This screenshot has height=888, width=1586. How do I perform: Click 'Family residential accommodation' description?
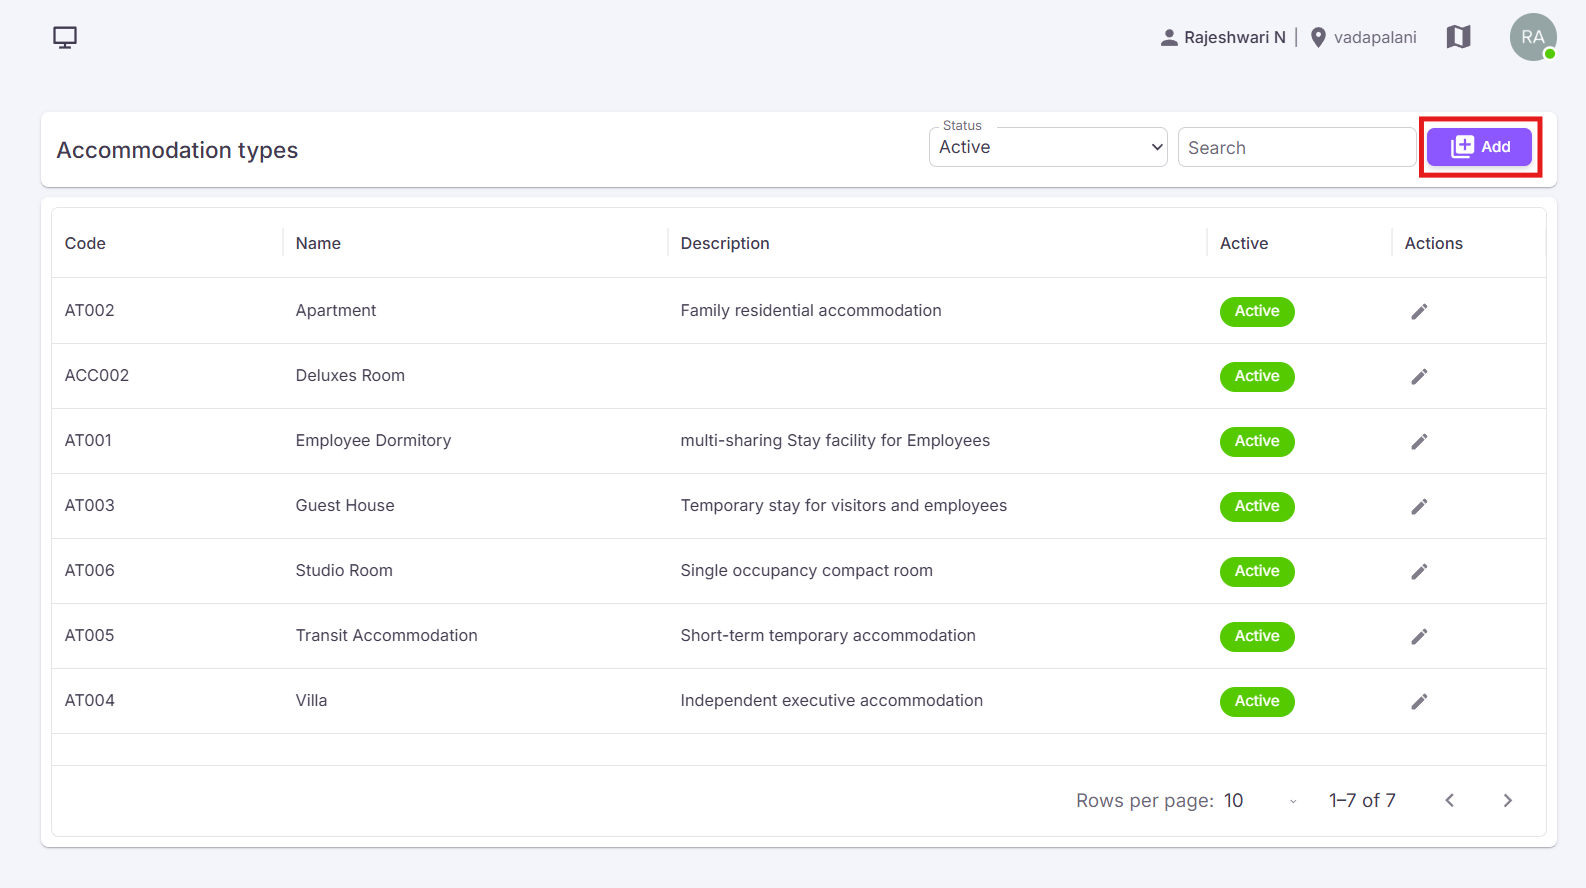coord(811,310)
